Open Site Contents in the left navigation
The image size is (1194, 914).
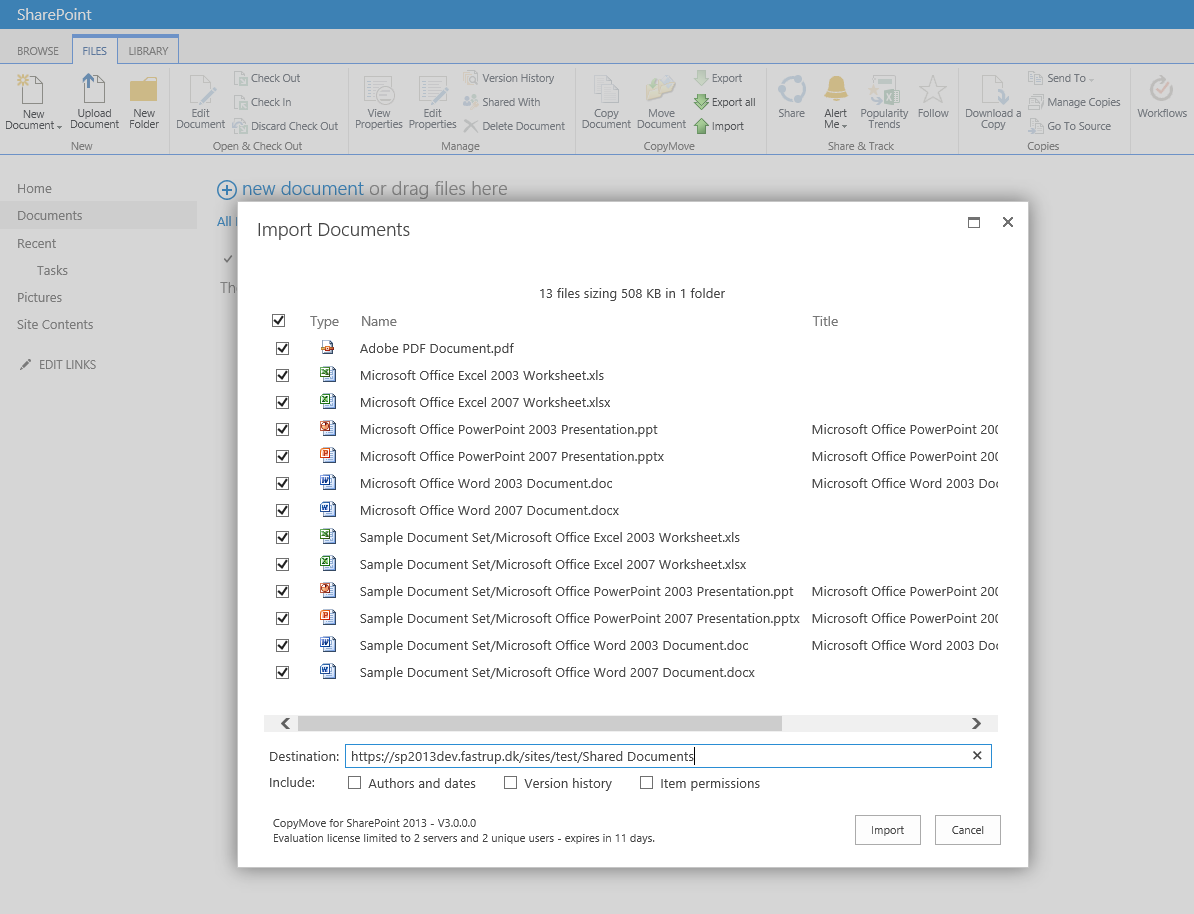55,324
